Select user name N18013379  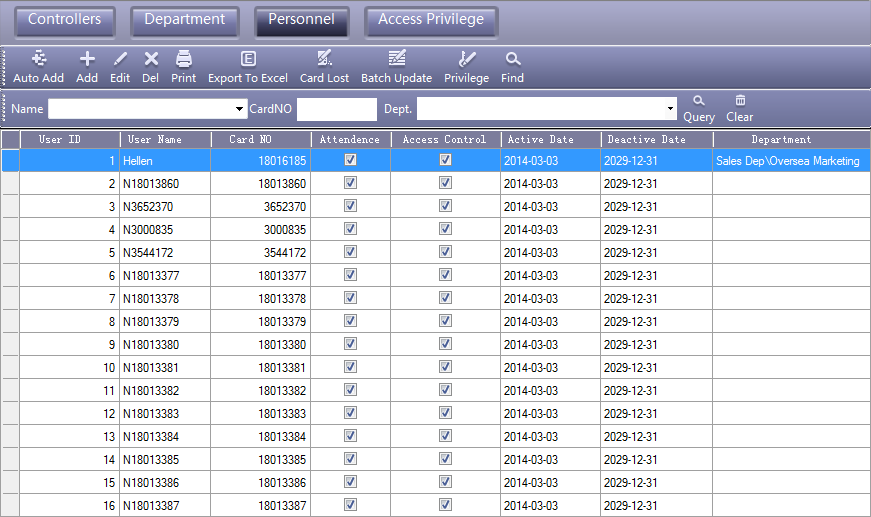tap(151, 322)
